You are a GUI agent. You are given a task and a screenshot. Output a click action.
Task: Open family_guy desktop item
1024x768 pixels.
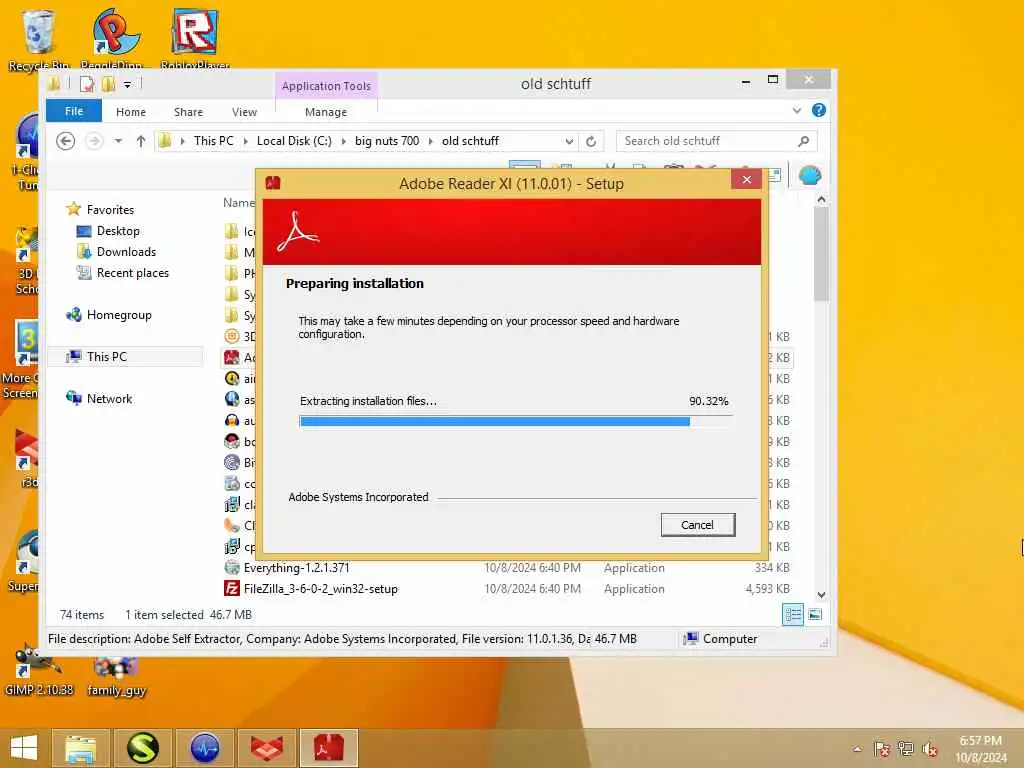[x=116, y=676]
